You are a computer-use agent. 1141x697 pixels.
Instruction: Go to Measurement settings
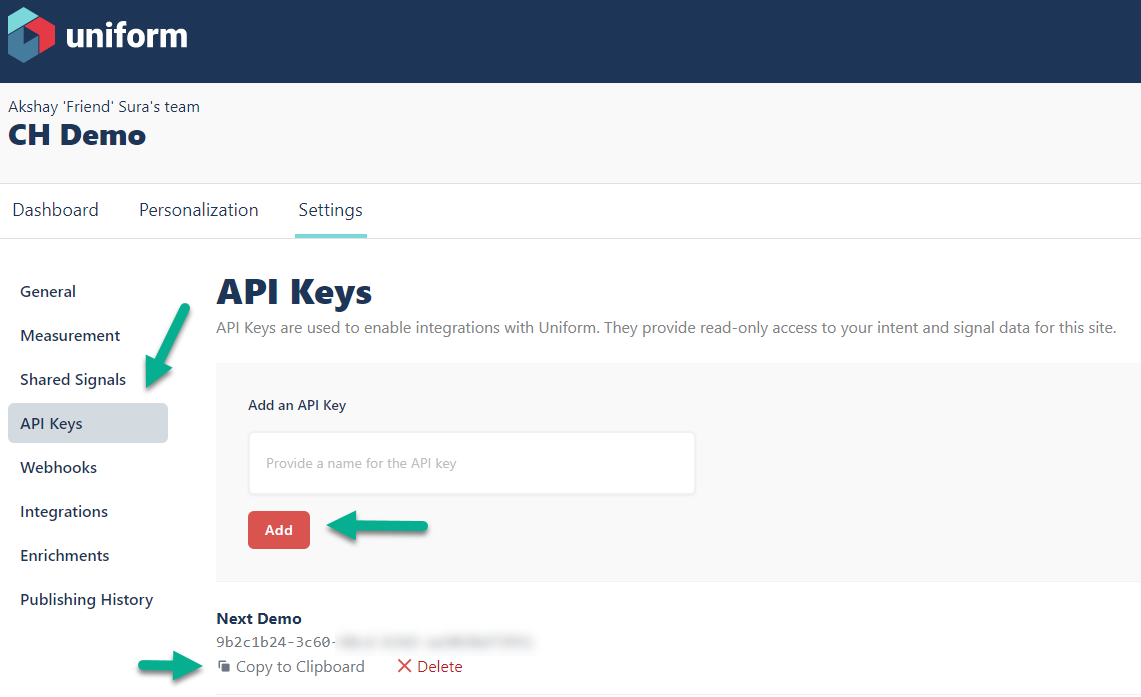tap(70, 335)
